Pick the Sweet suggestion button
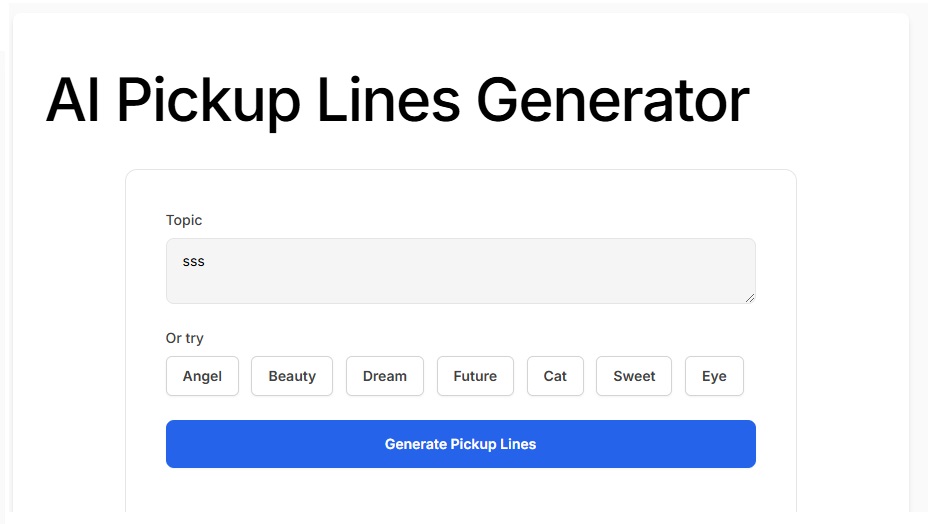The image size is (936, 524). (x=634, y=376)
